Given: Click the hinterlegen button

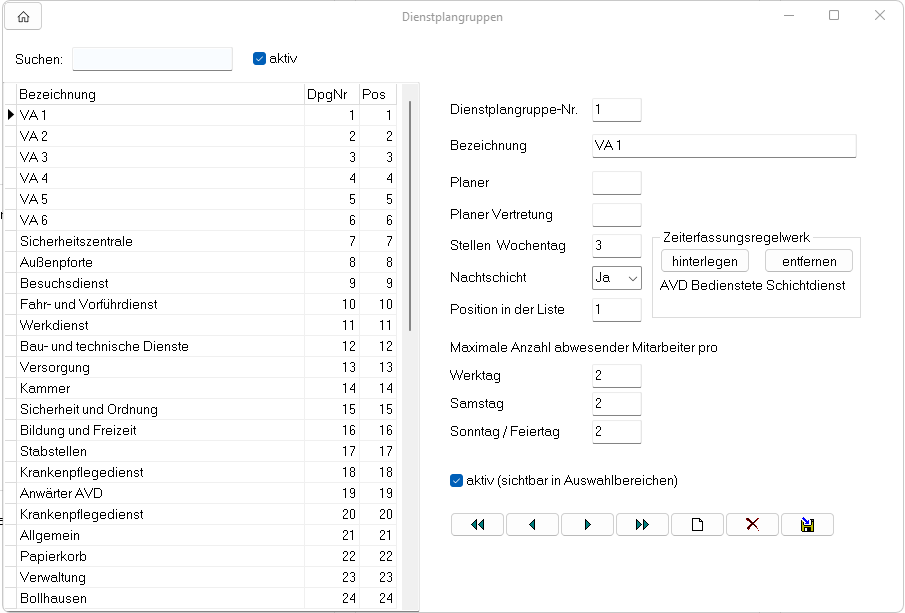Looking at the screenshot, I should (705, 261).
